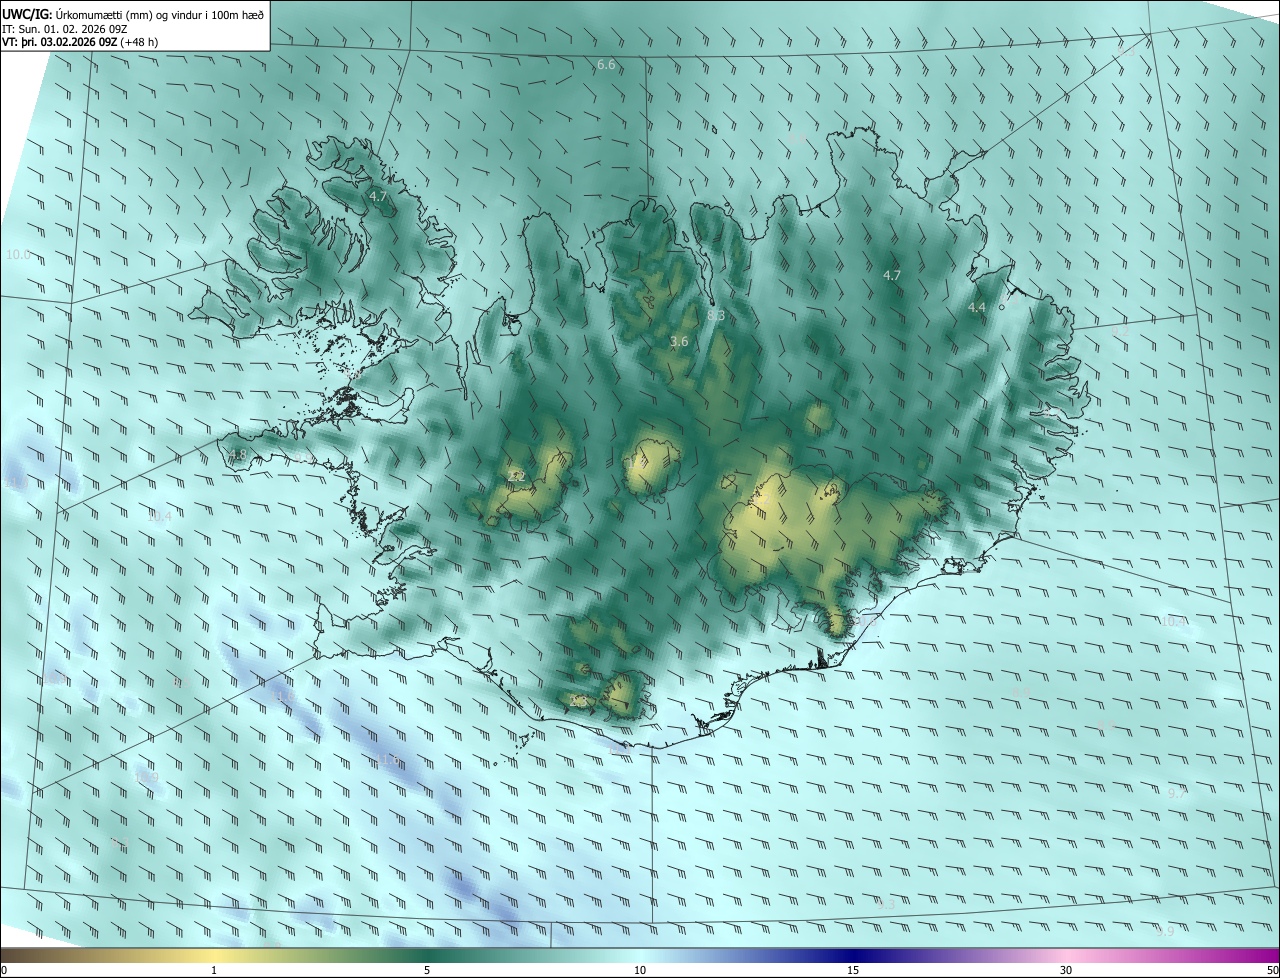Click the 9.9 value label in the bottom-right corner
1280x978 pixels.
click(1165, 931)
